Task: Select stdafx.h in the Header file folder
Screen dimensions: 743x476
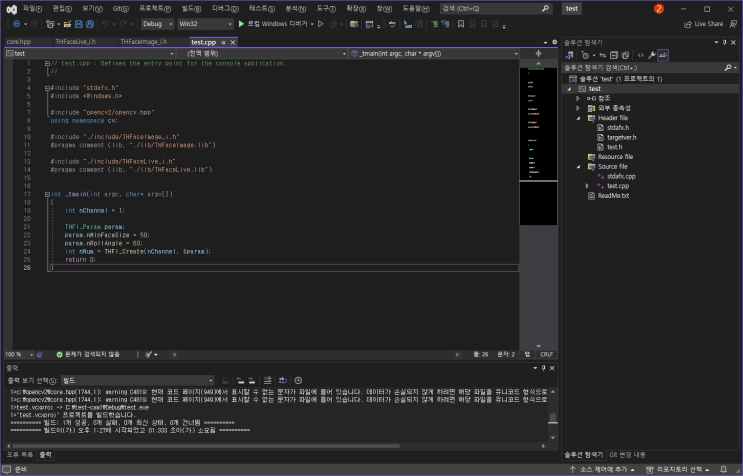Action: [617, 127]
